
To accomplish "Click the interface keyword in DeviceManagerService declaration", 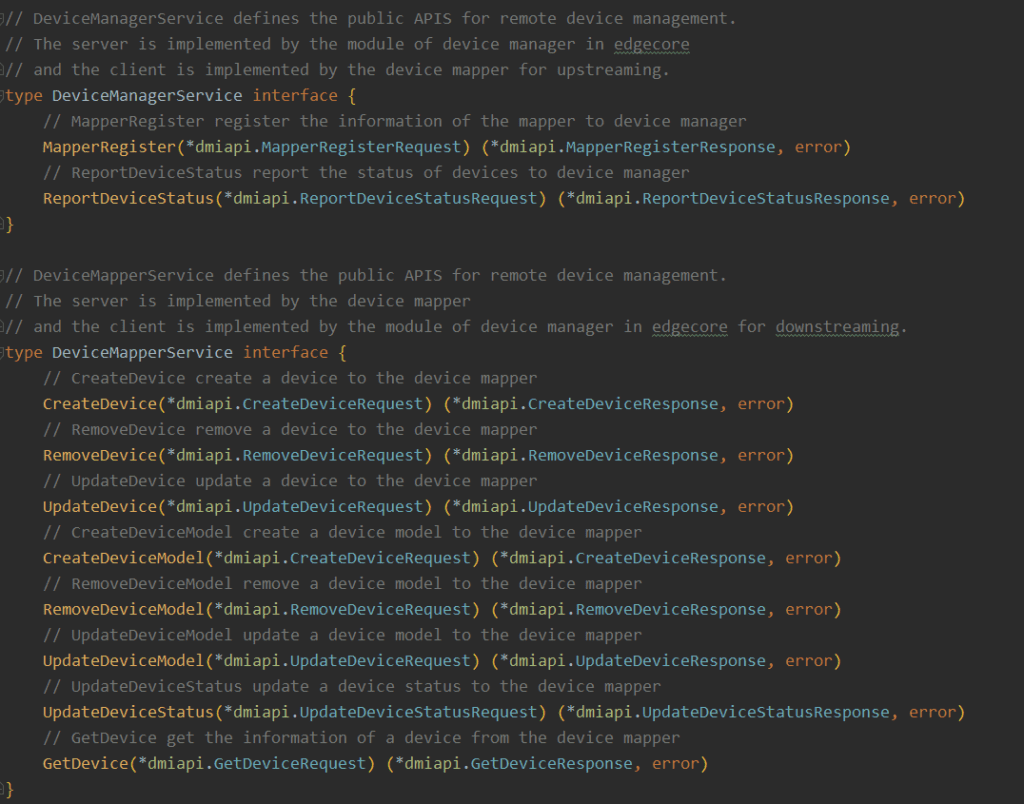I will [295, 95].
